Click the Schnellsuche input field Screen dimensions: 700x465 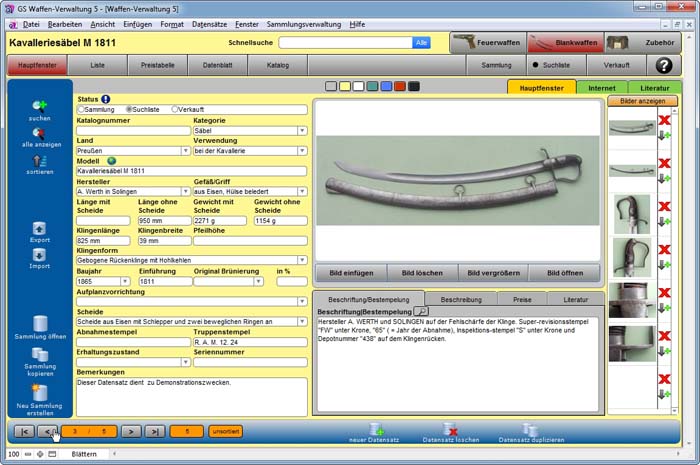pyautogui.click(x=345, y=43)
